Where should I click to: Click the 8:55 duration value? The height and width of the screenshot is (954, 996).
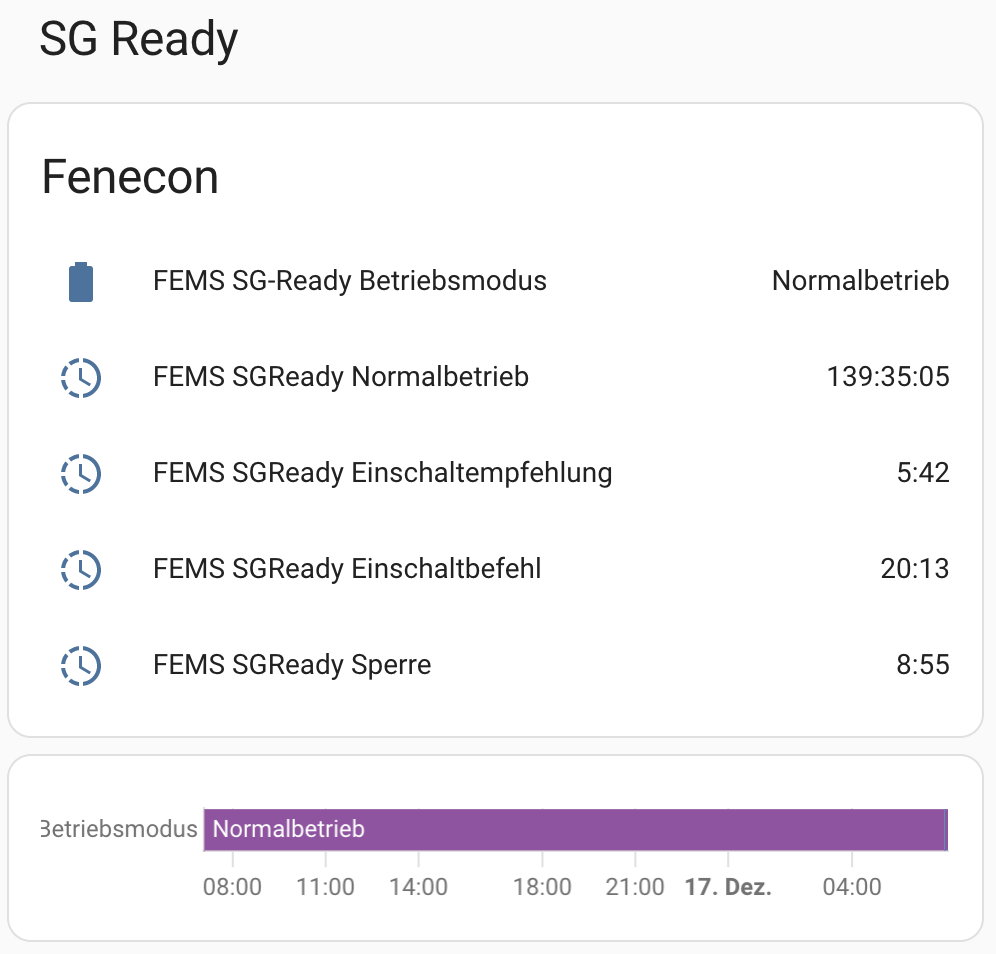tap(922, 665)
